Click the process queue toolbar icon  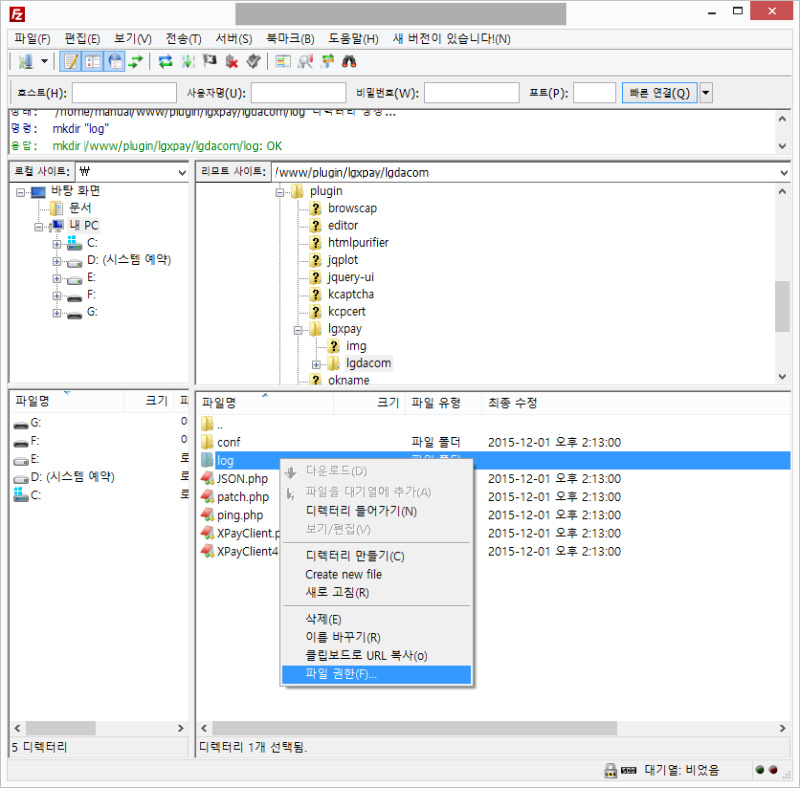click(x=188, y=62)
